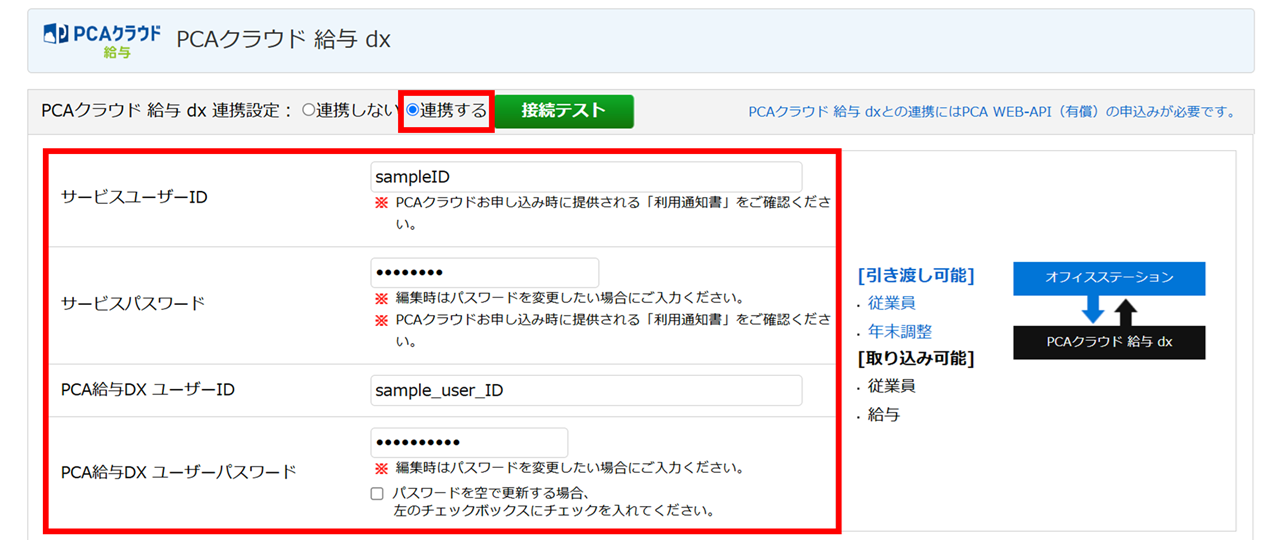Viewport: 1280px width, 540px height.
Task: Click the 取り込み可能 heading
Action: click(916, 358)
